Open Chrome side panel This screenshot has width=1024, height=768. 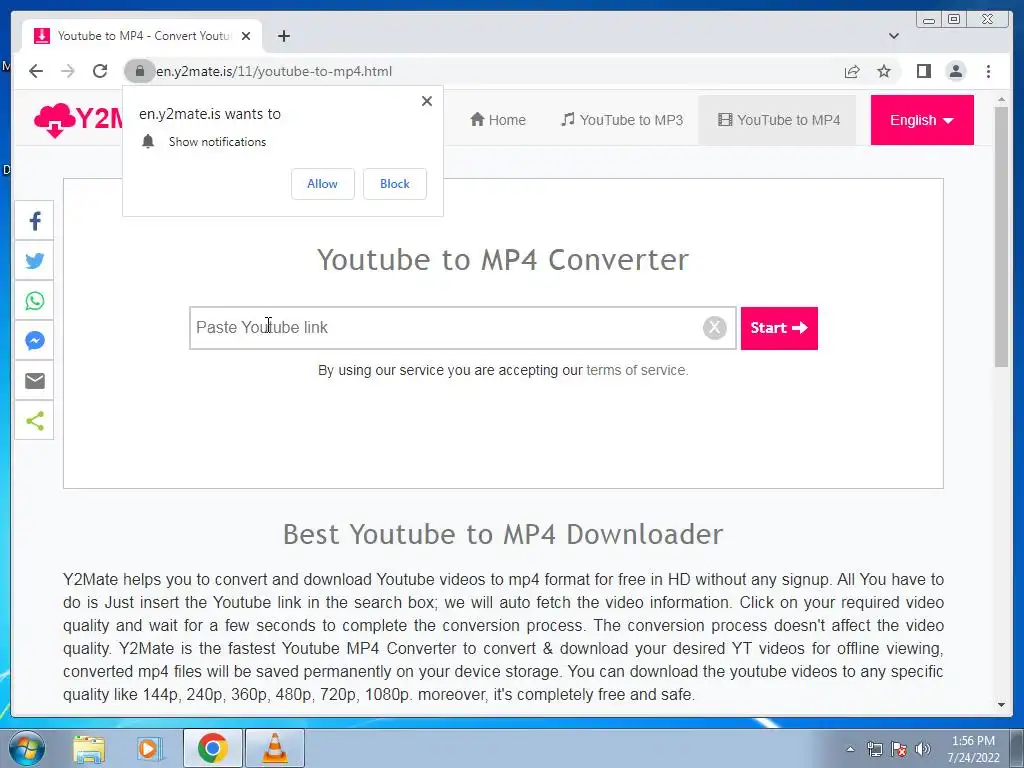click(923, 71)
